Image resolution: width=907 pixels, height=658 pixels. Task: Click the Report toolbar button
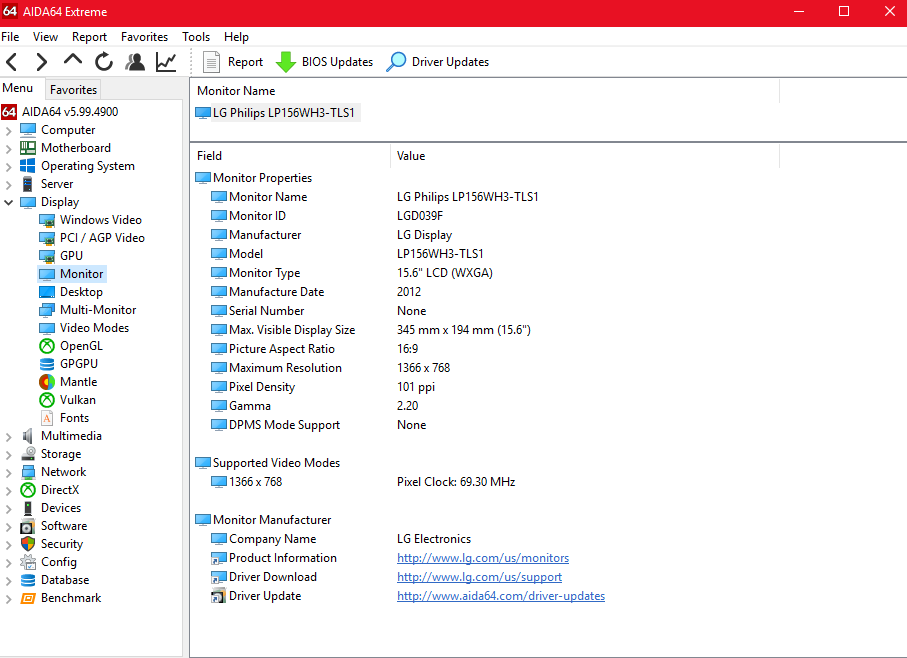coord(233,62)
